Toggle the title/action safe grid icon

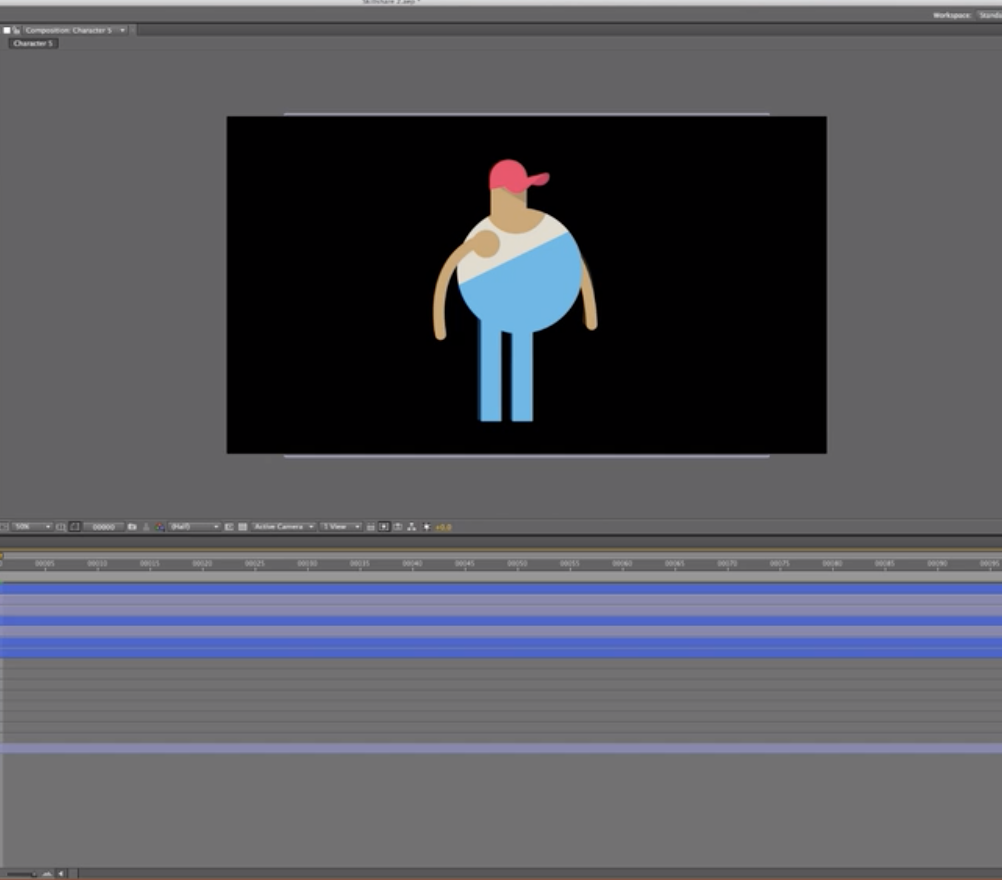(61, 526)
